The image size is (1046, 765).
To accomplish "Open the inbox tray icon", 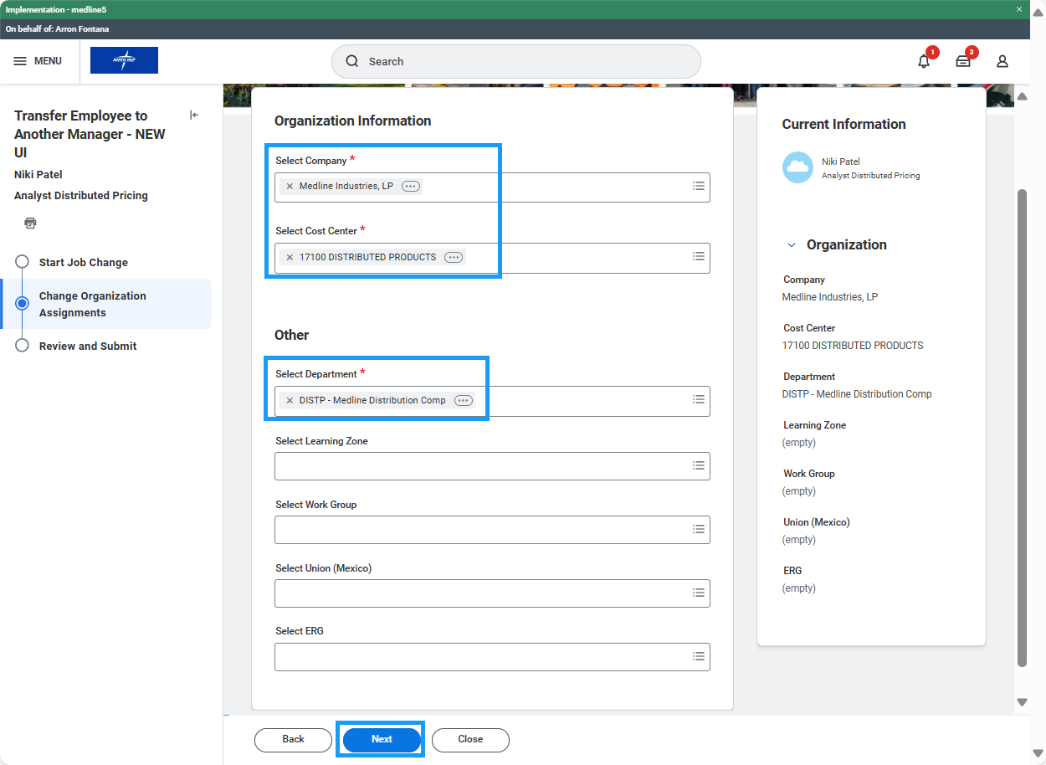I will [963, 61].
